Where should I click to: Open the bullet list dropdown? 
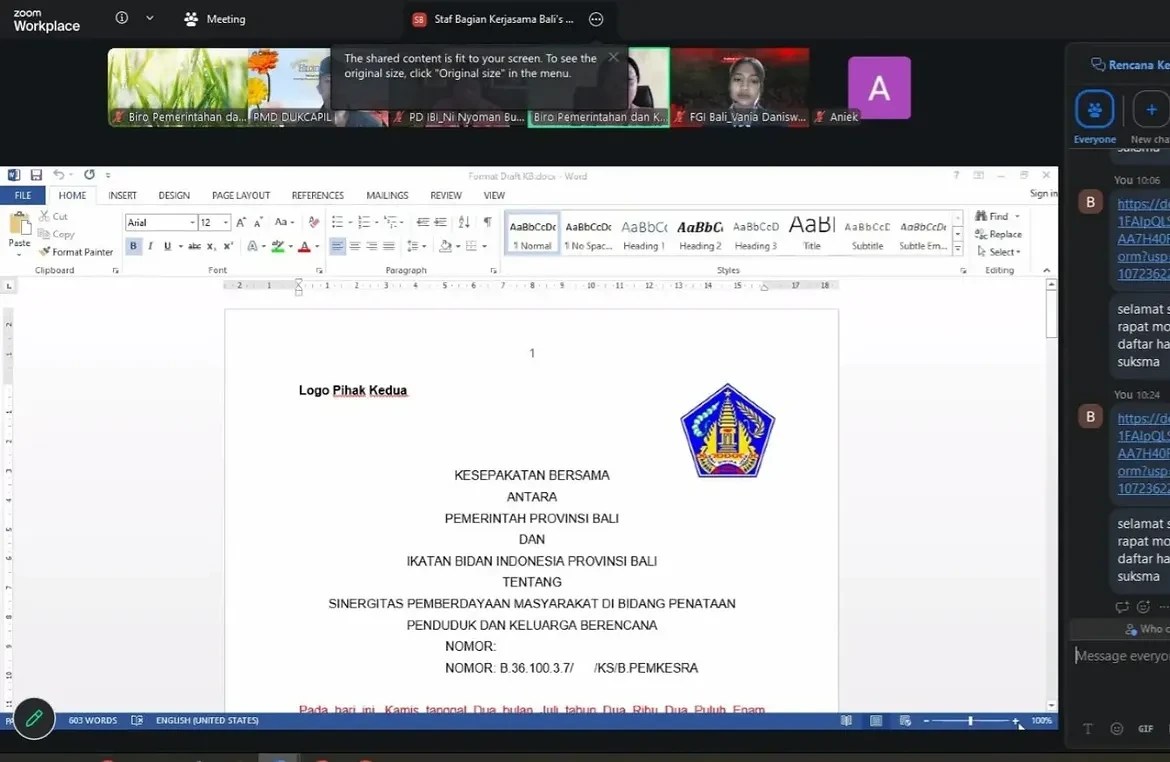[x=350, y=222]
